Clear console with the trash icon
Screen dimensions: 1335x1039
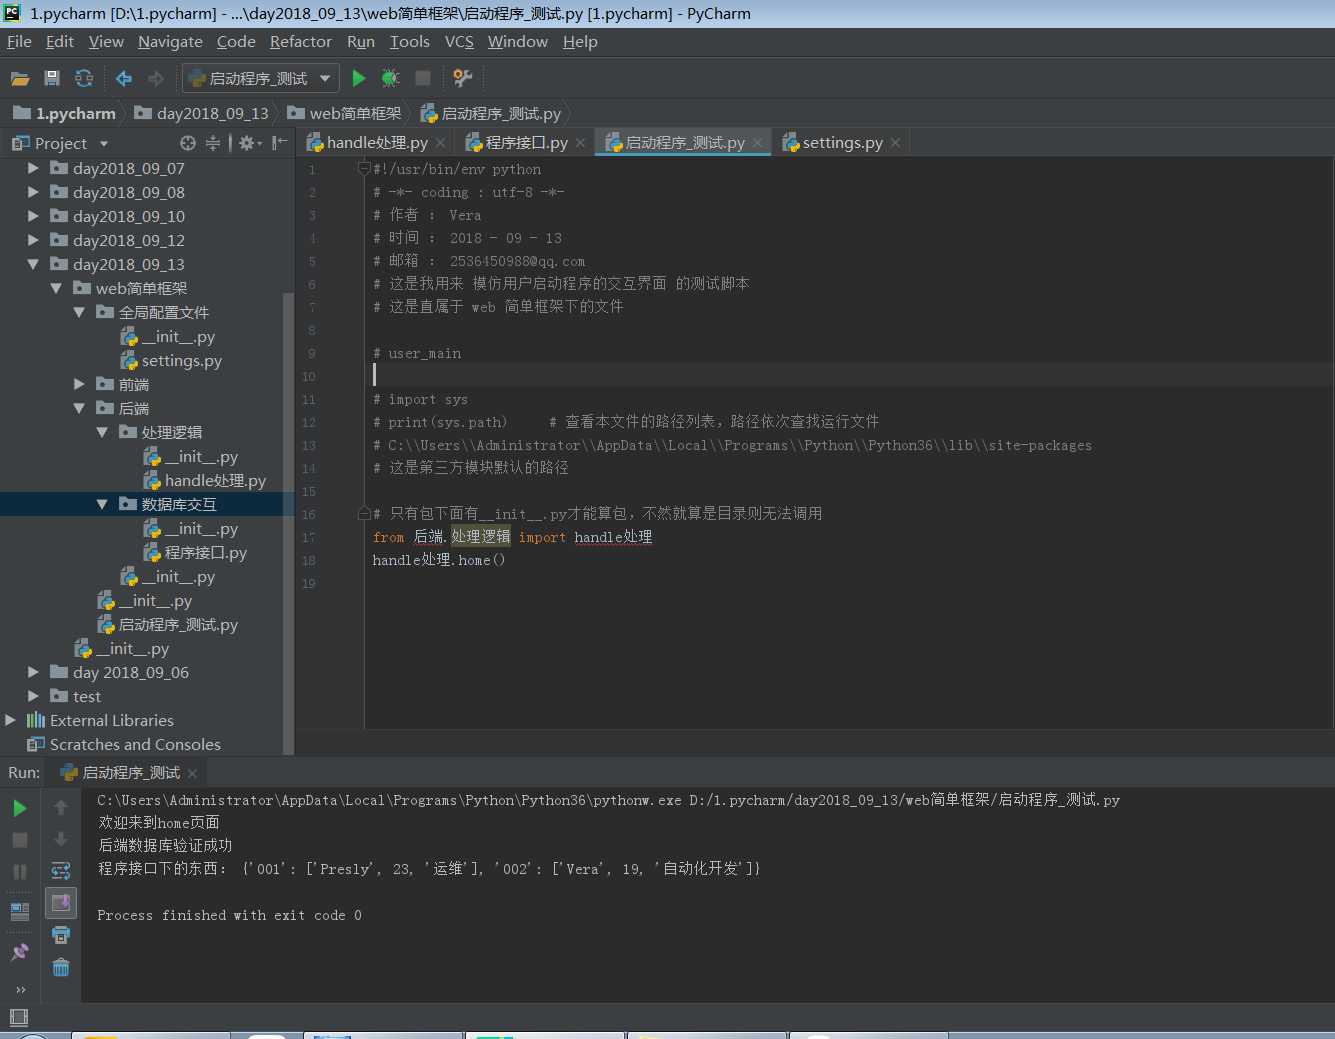(61, 967)
